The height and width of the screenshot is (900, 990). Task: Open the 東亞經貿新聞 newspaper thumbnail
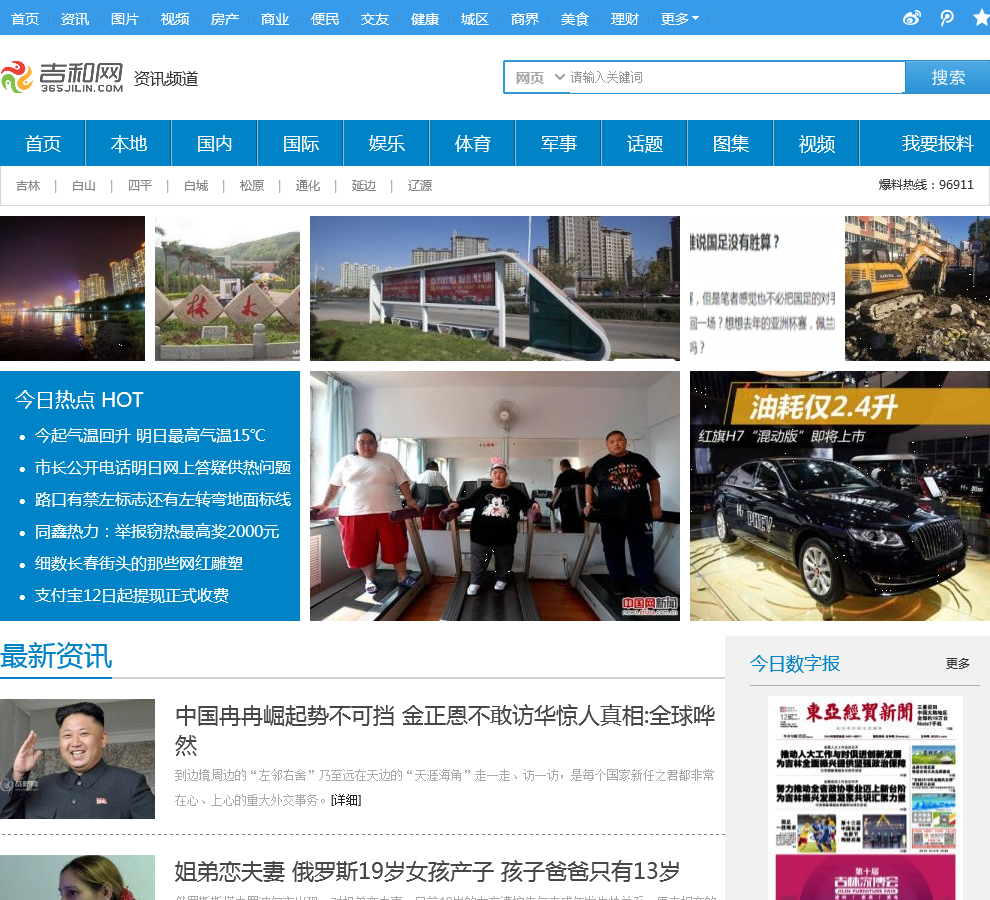865,798
